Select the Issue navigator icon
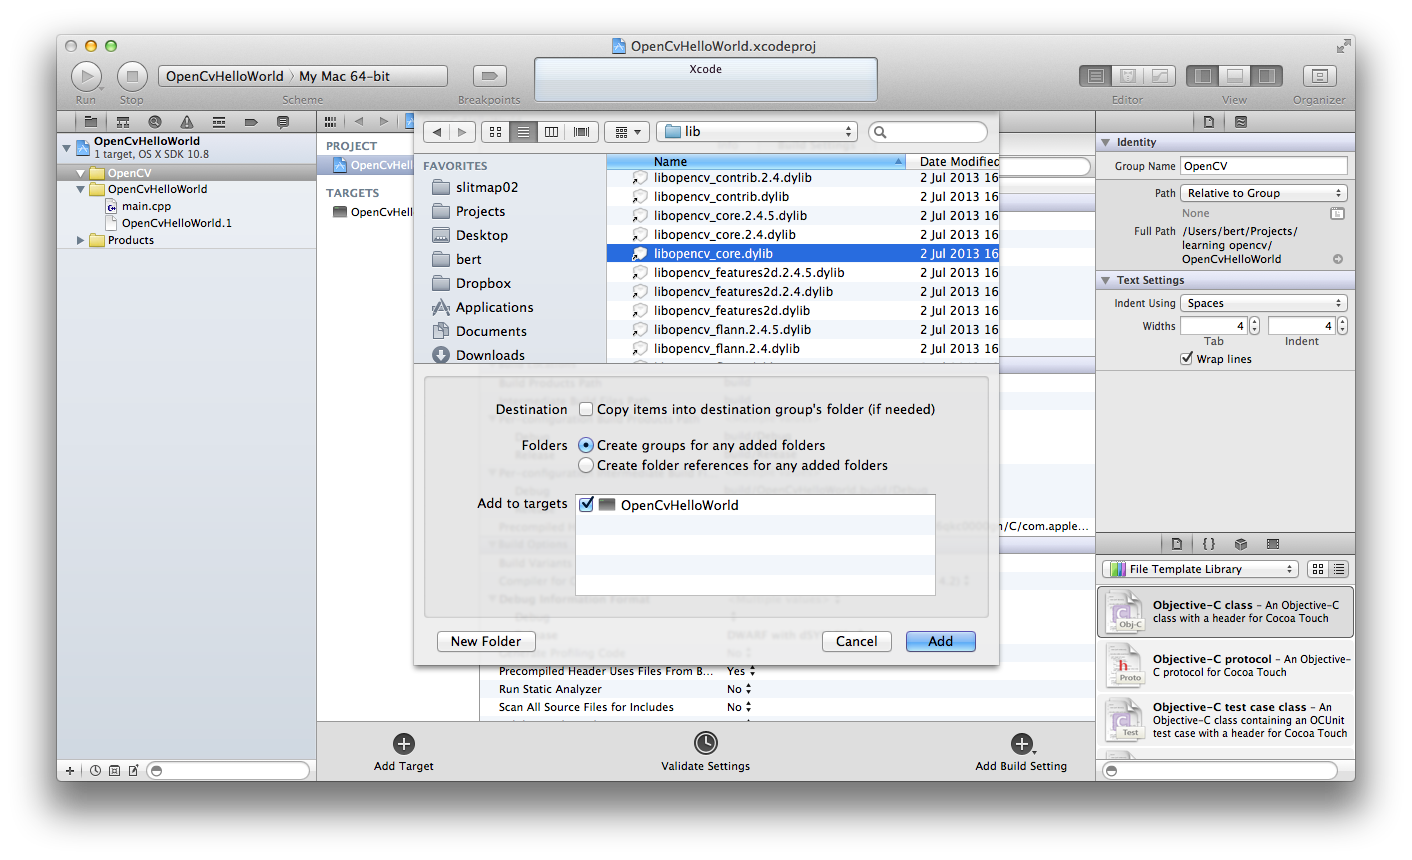 pyautogui.click(x=187, y=122)
